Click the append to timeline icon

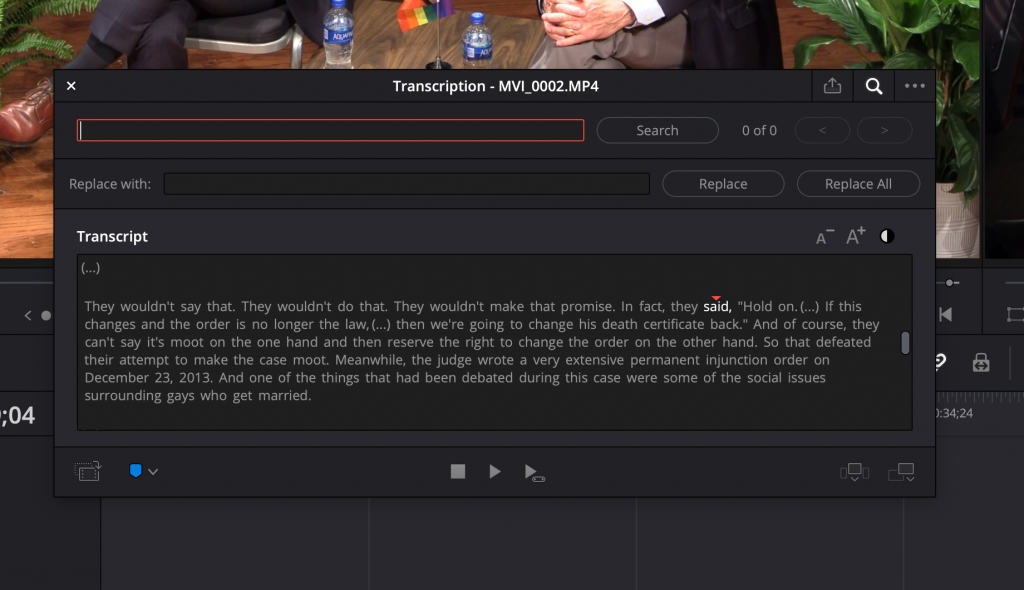coord(901,472)
